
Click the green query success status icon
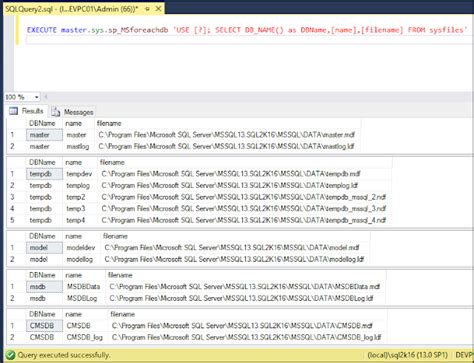pos(10,355)
